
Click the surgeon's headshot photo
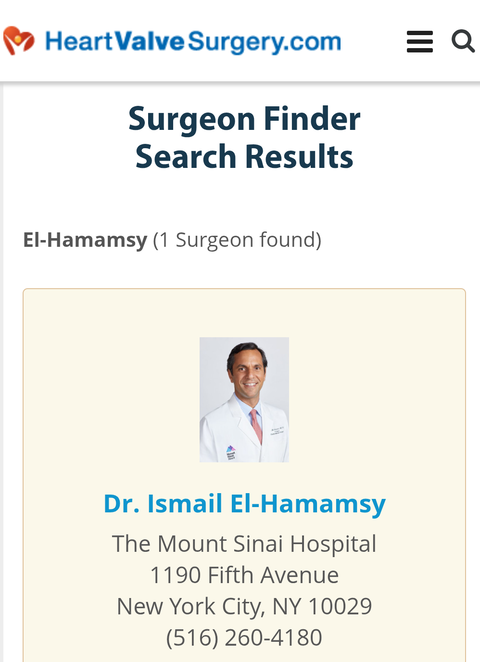[x=244, y=399]
